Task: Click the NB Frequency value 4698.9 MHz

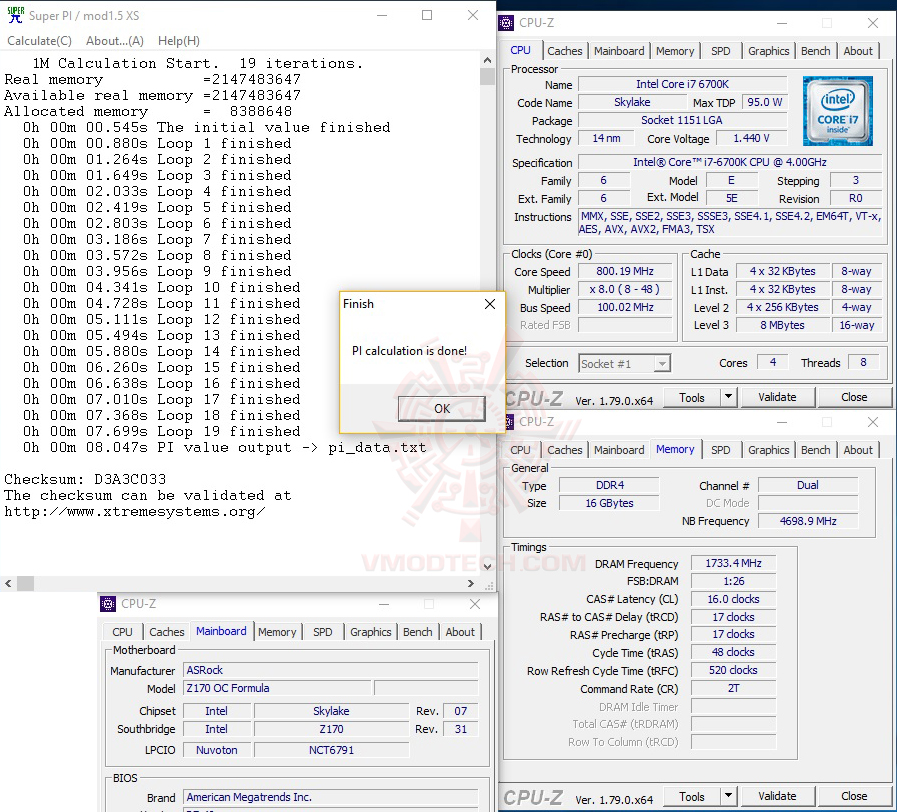Action: pyautogui.click(x=808, y=521)
